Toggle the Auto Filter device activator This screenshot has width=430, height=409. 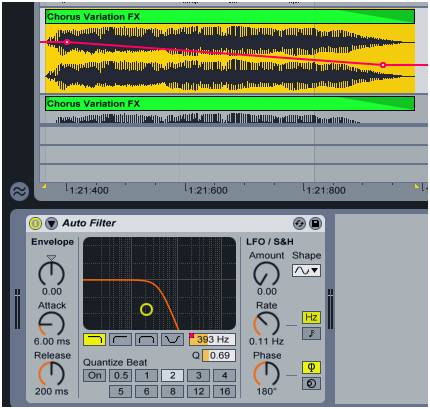point(35,223)
